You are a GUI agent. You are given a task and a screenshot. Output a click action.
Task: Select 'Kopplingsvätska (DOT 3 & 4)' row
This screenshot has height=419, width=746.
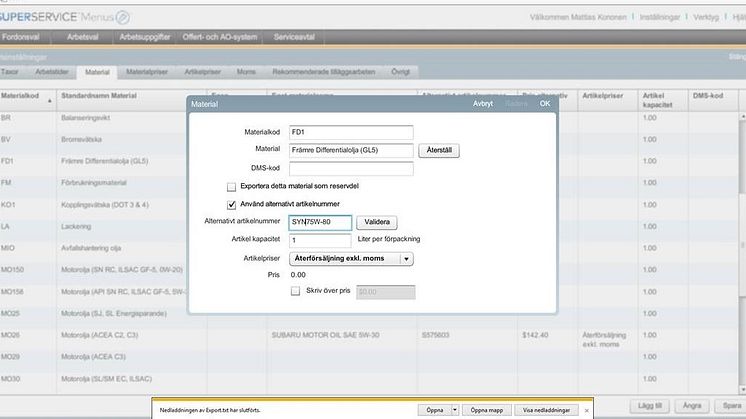pyautogui.click(x=105, y=205)
